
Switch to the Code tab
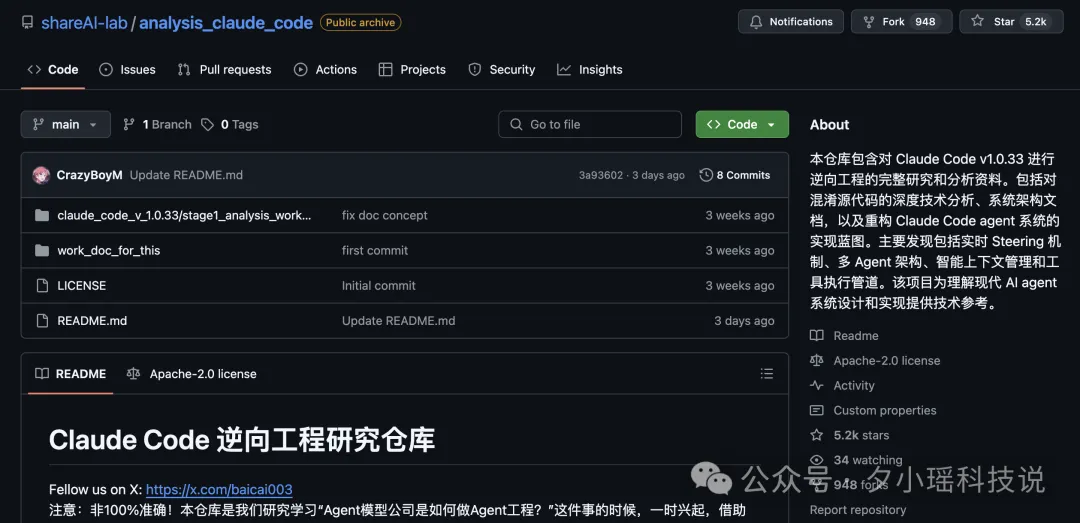coord(52,70)
